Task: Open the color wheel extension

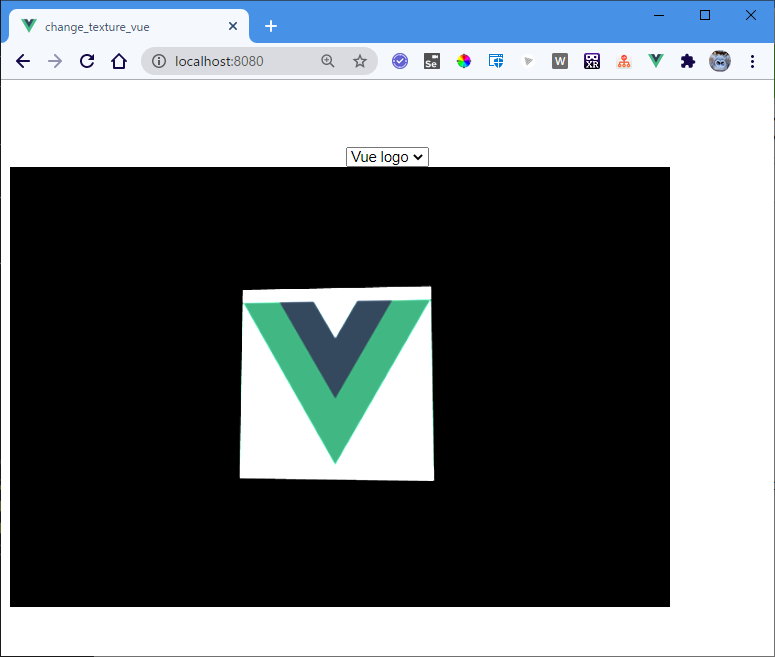Action: [x=464, y=61]
